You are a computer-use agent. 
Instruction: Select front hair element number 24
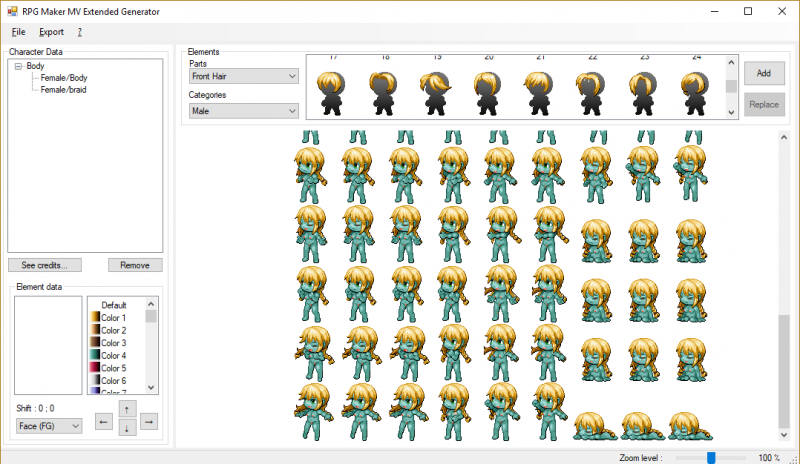click(695, 93)
